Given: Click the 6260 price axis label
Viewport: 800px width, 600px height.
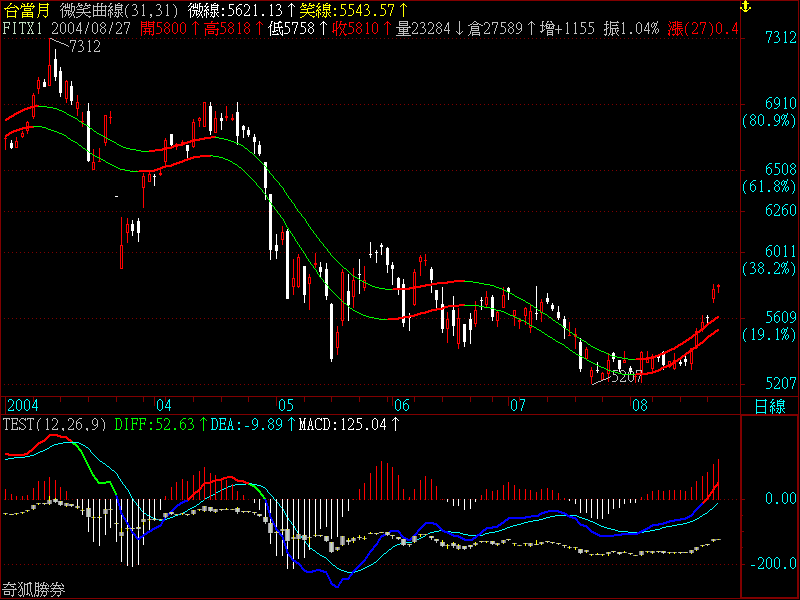Looking at the screenshot, I should click(x=781, y=210).
